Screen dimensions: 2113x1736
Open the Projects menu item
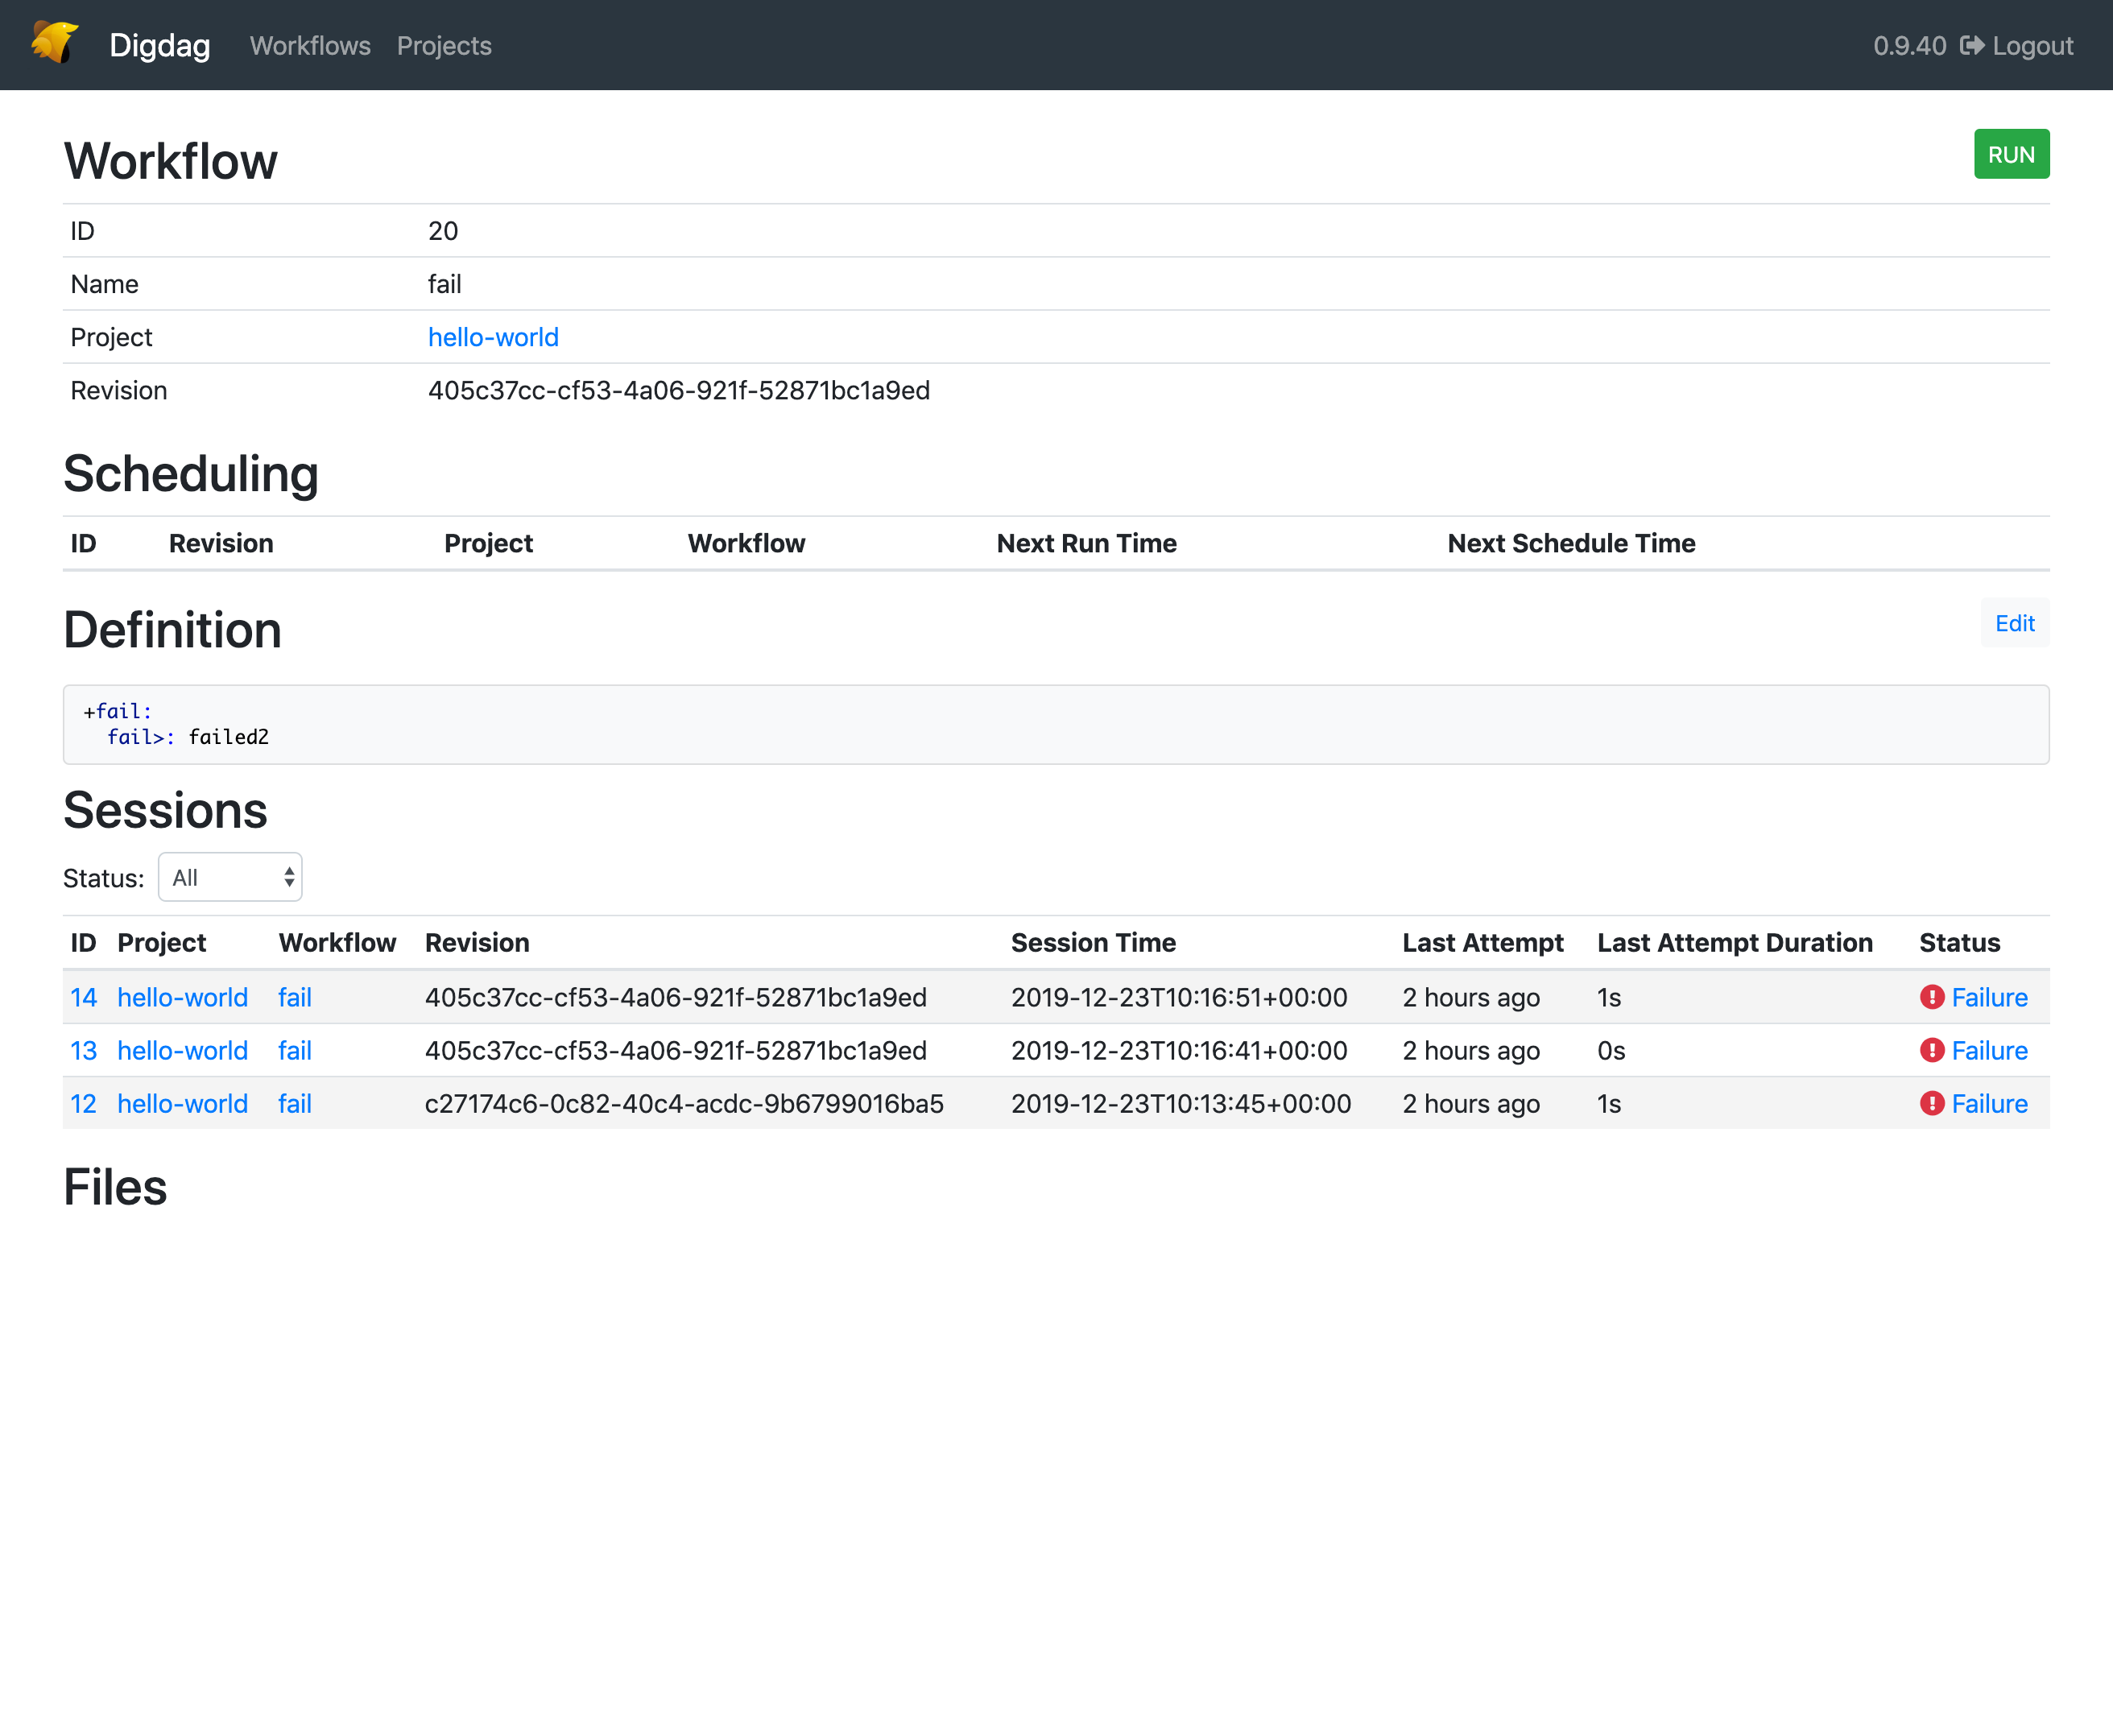pos(444,45)
